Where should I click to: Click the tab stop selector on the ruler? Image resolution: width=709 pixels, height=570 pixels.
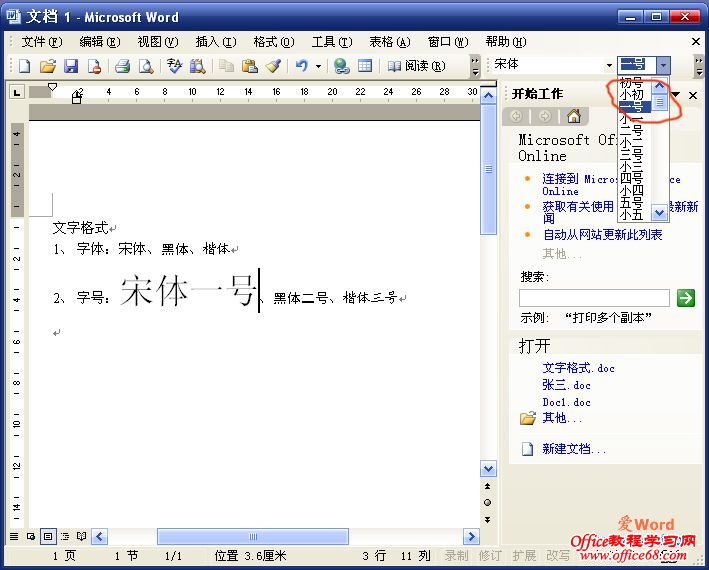coord(17,93)
